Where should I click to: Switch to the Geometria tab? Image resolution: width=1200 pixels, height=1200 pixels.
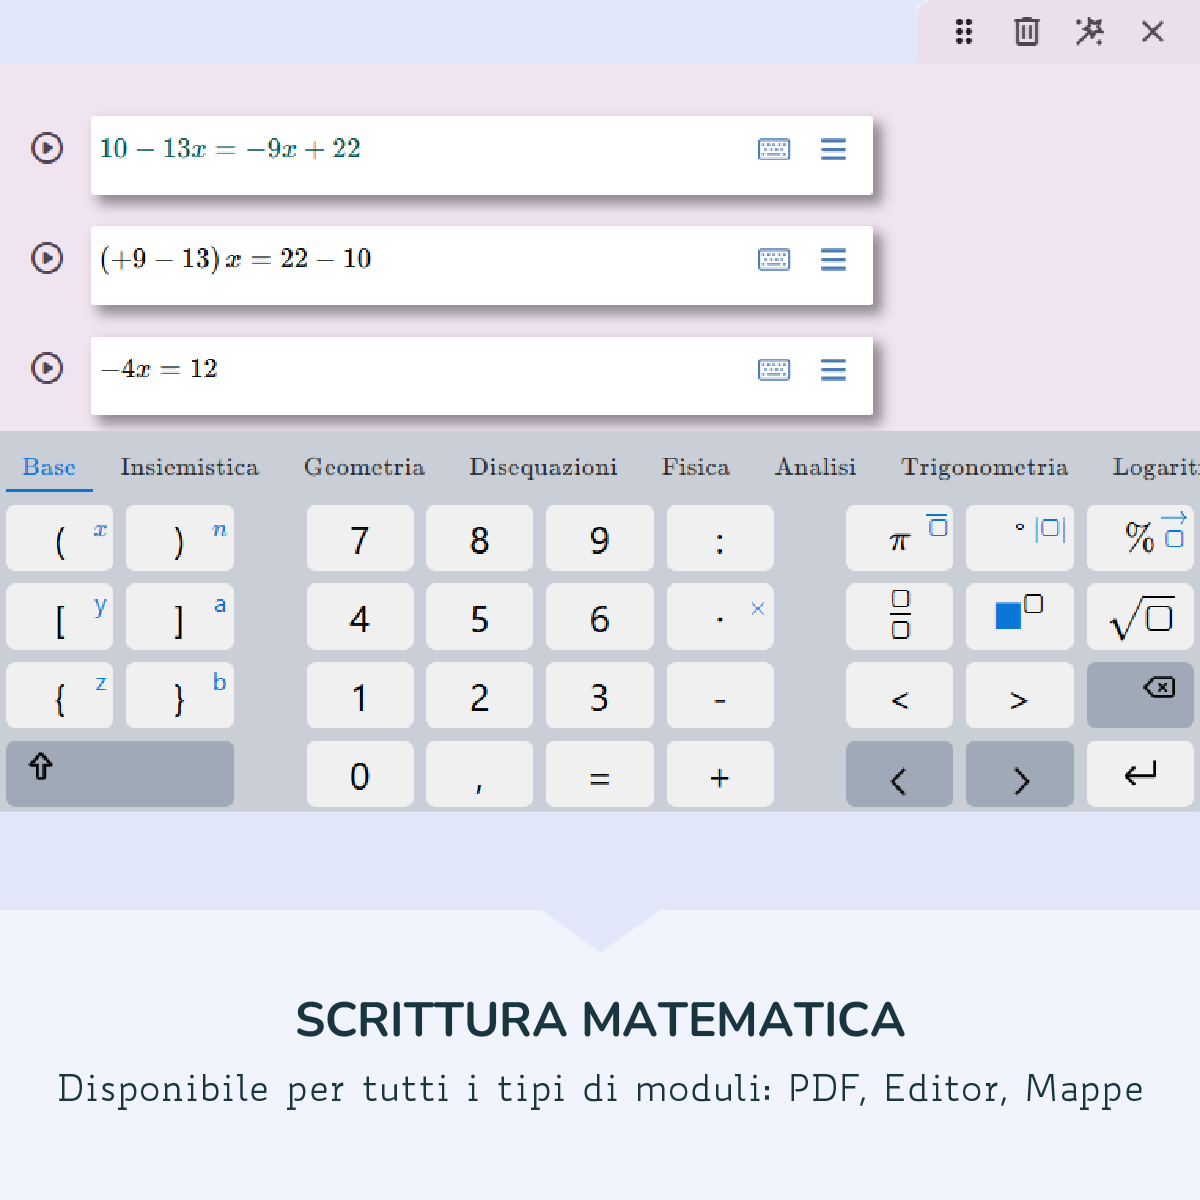364,467
